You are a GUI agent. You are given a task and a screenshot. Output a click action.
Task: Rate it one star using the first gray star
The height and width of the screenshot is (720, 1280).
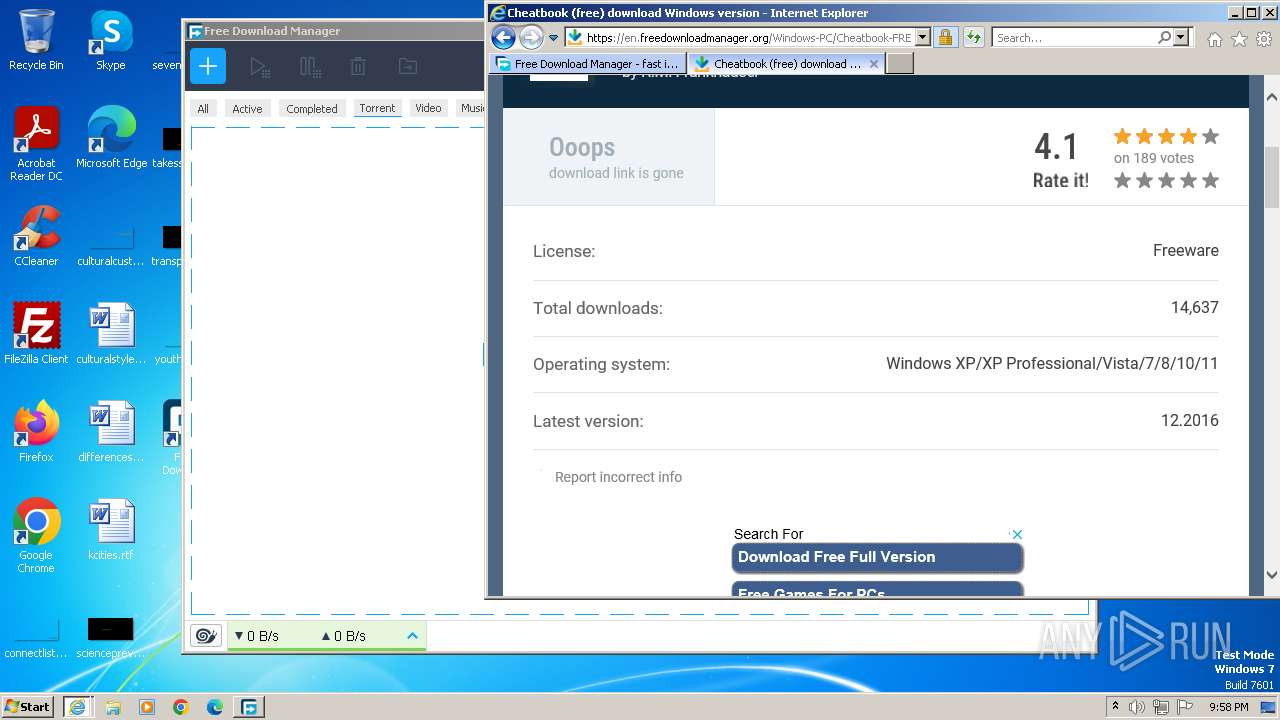1122,180
